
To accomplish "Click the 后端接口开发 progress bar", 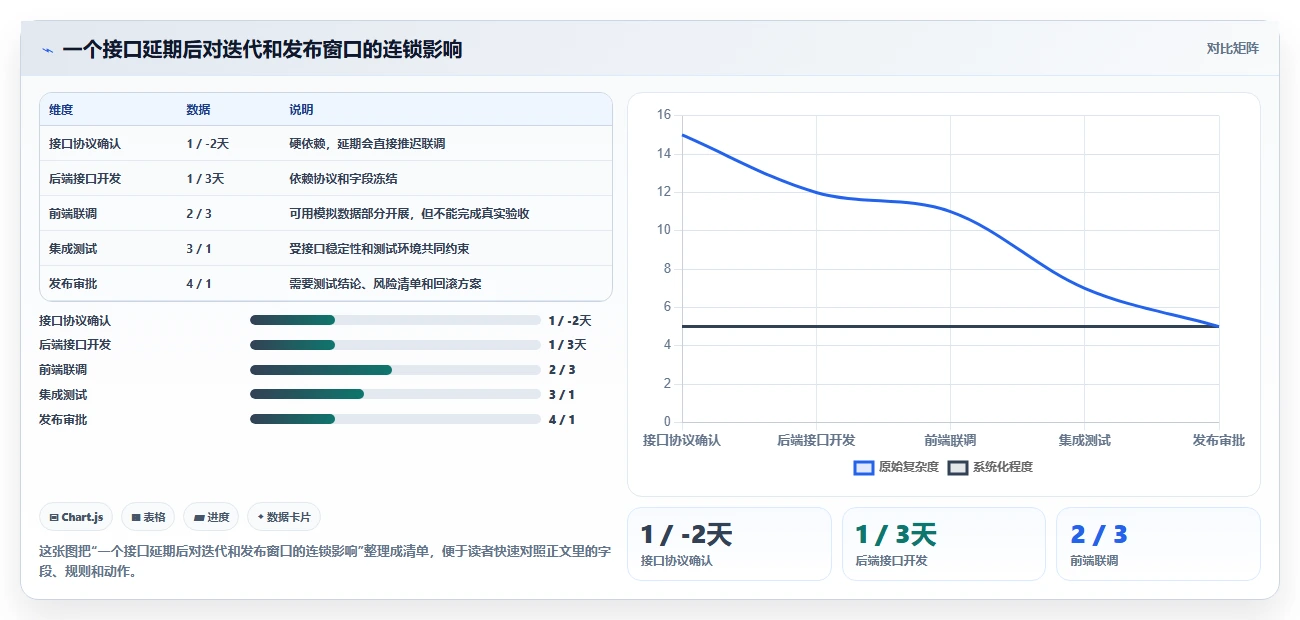I will pos(395,345).
